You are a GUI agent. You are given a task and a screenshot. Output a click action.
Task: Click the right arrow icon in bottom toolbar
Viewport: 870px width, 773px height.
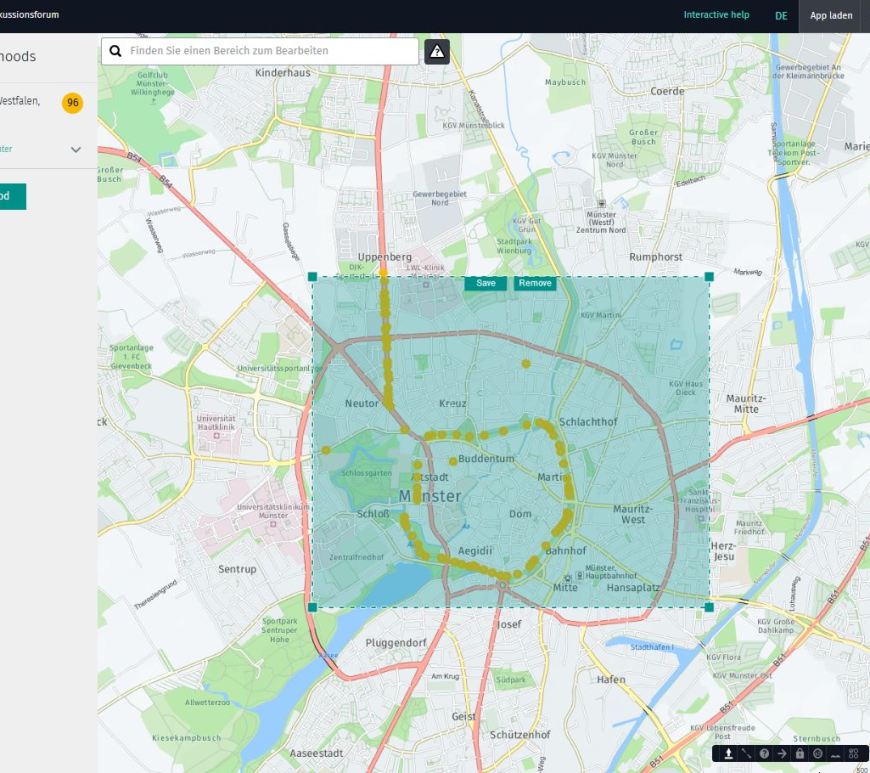pos(782,753)
